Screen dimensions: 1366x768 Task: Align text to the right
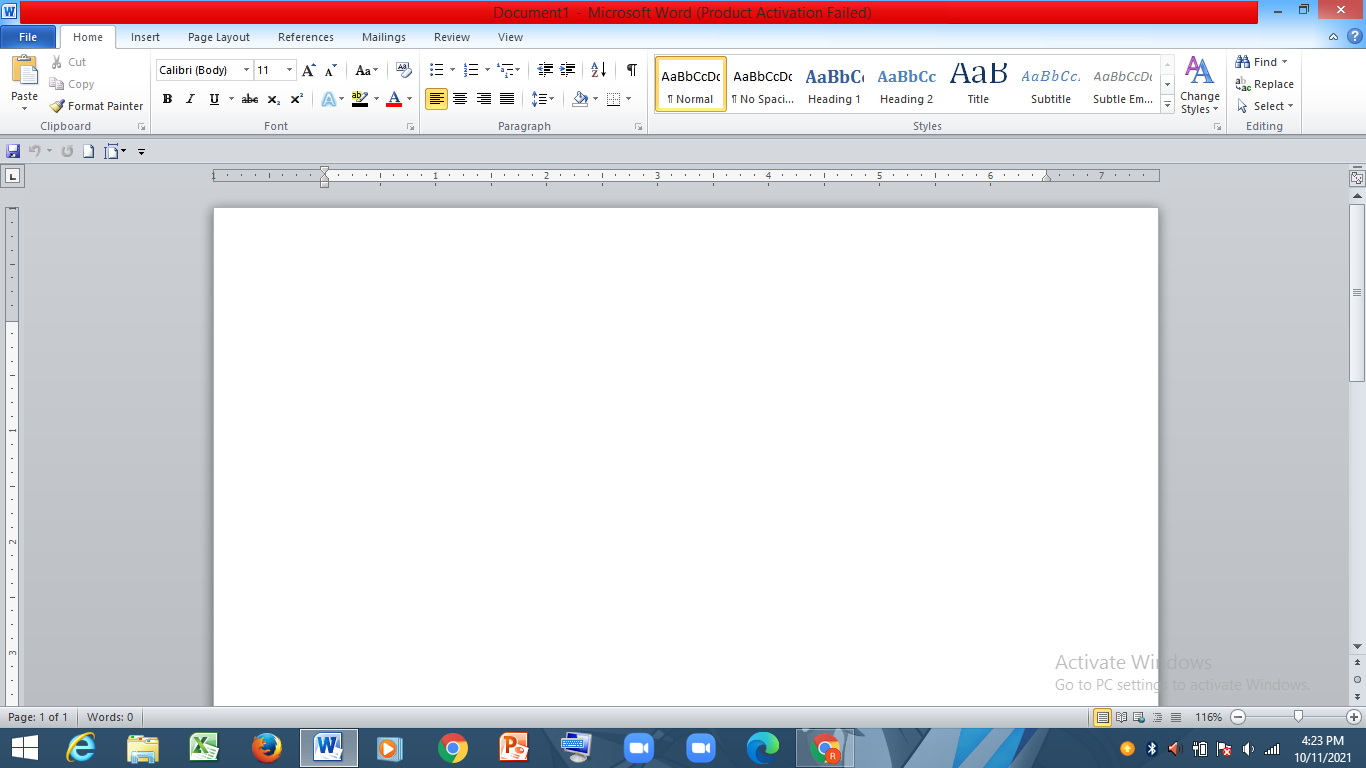coord(484,99)
